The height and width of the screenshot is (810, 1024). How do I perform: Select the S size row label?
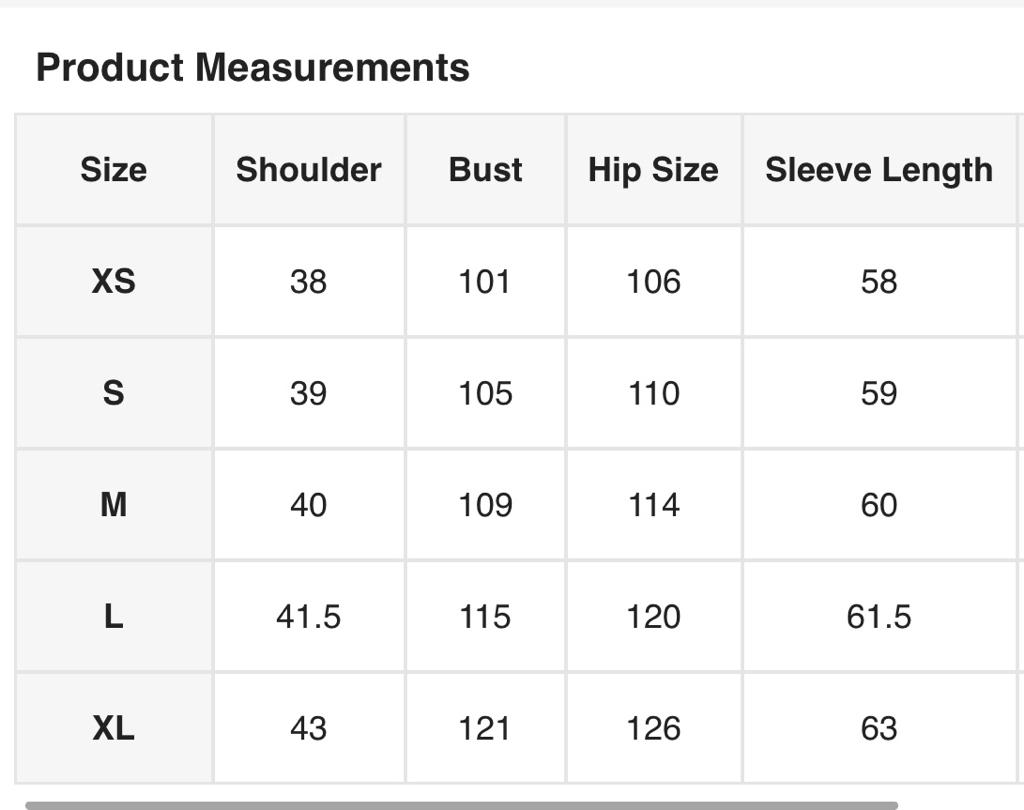point(114,394)
